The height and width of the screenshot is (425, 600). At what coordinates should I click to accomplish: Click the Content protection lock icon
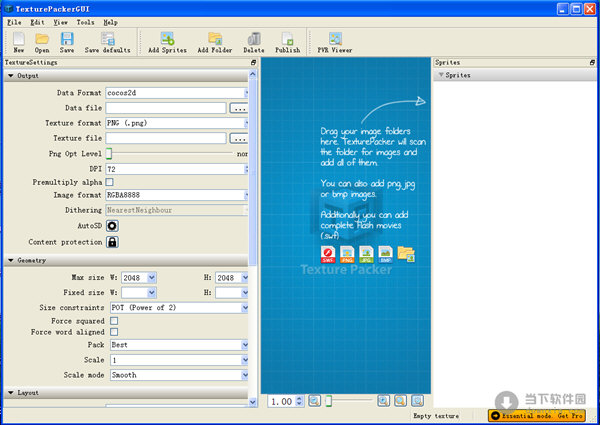click(112, 242)
